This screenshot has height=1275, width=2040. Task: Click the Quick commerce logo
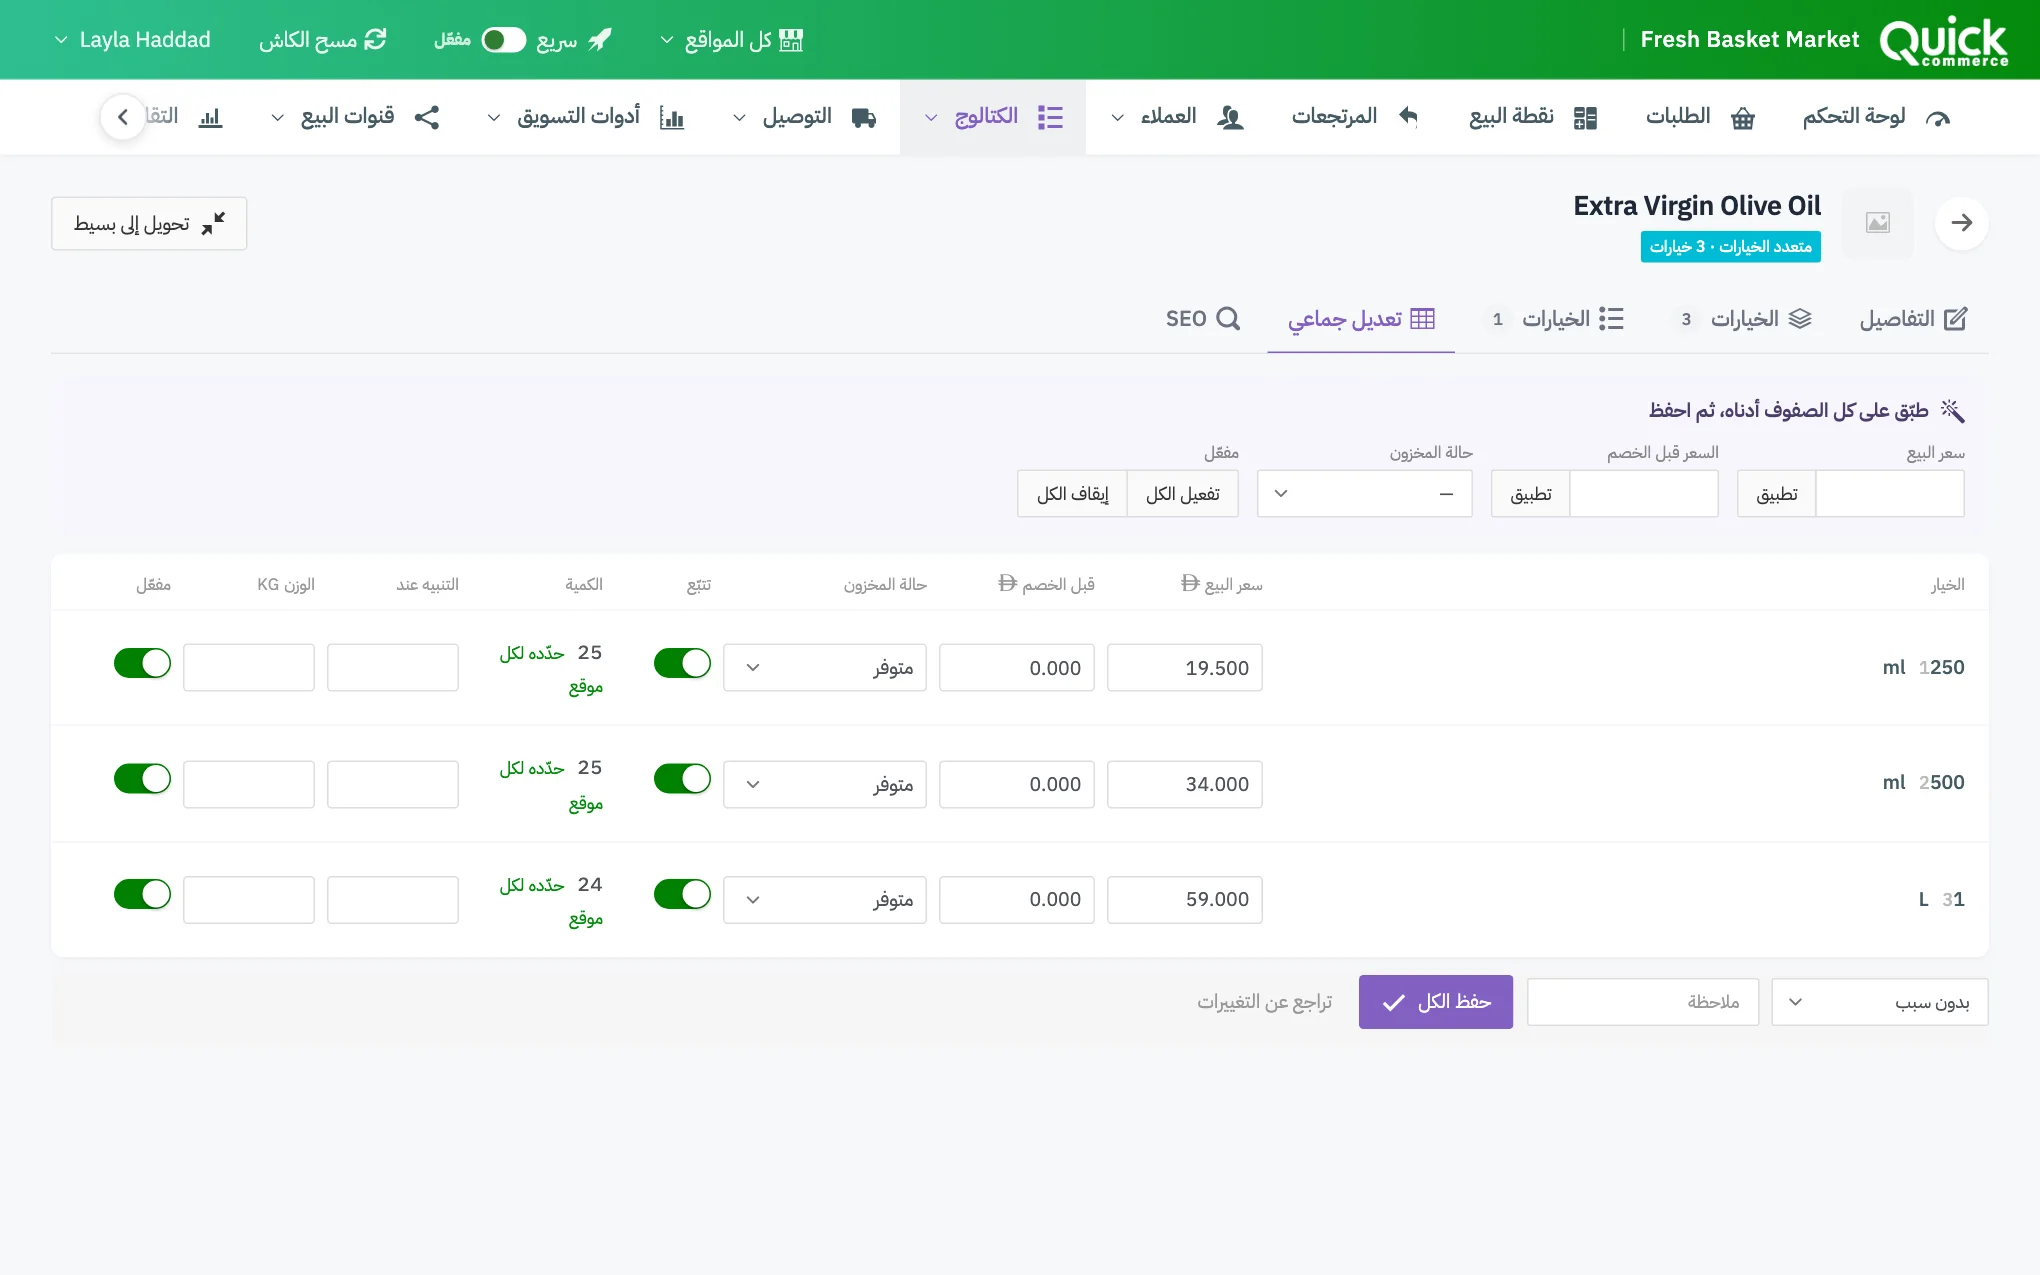point(1943,41)
